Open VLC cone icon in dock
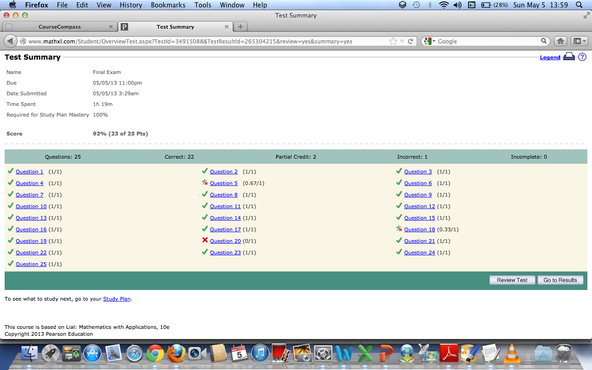Viewport: 592px width, 370px height. 512,353
